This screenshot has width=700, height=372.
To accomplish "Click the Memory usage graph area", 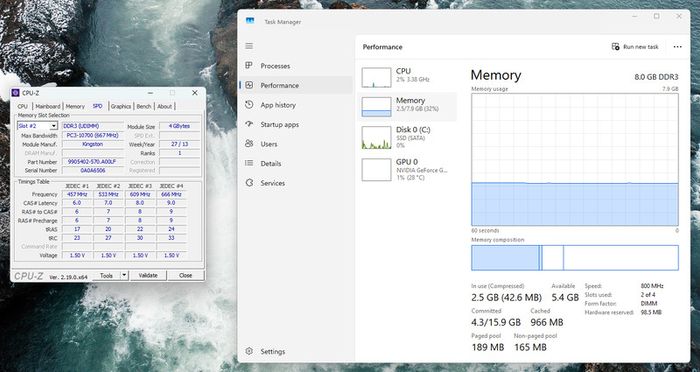I will (x=575, y=159).
